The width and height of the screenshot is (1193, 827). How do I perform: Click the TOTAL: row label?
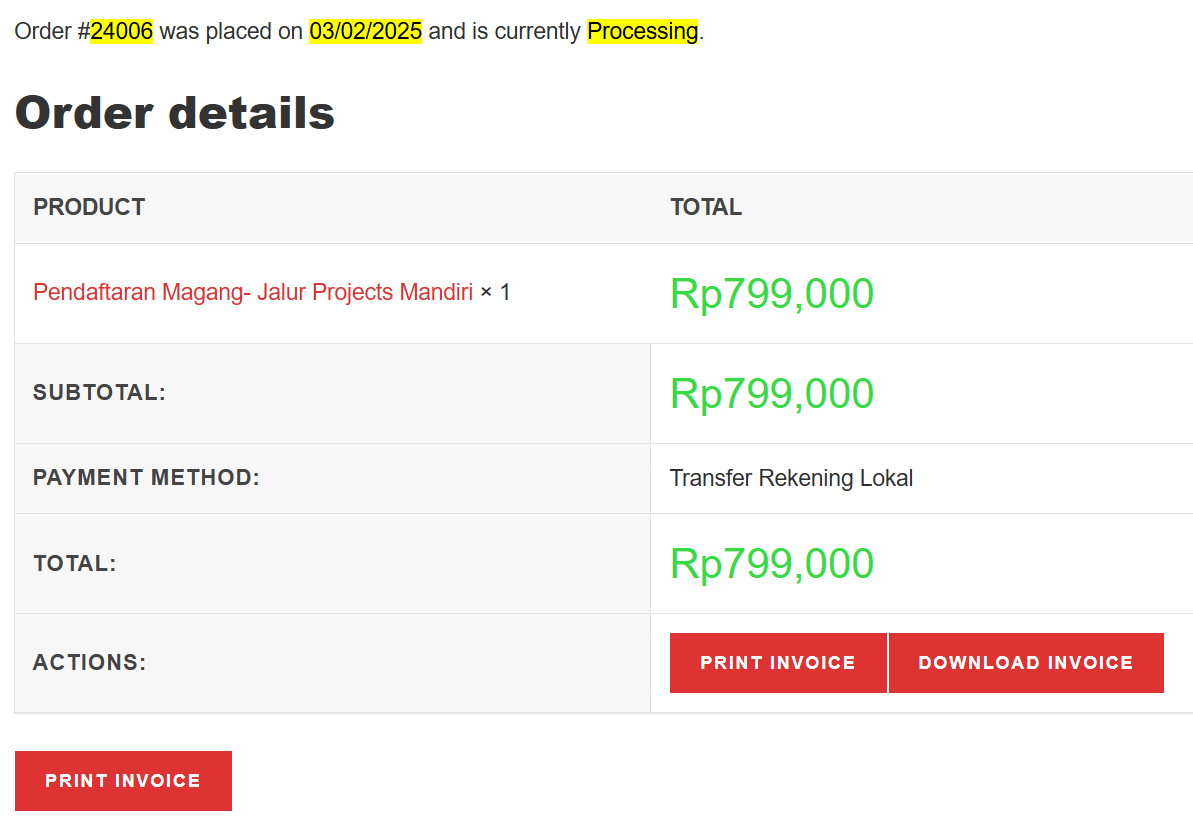pyautogui.click(x=75, y=563)
